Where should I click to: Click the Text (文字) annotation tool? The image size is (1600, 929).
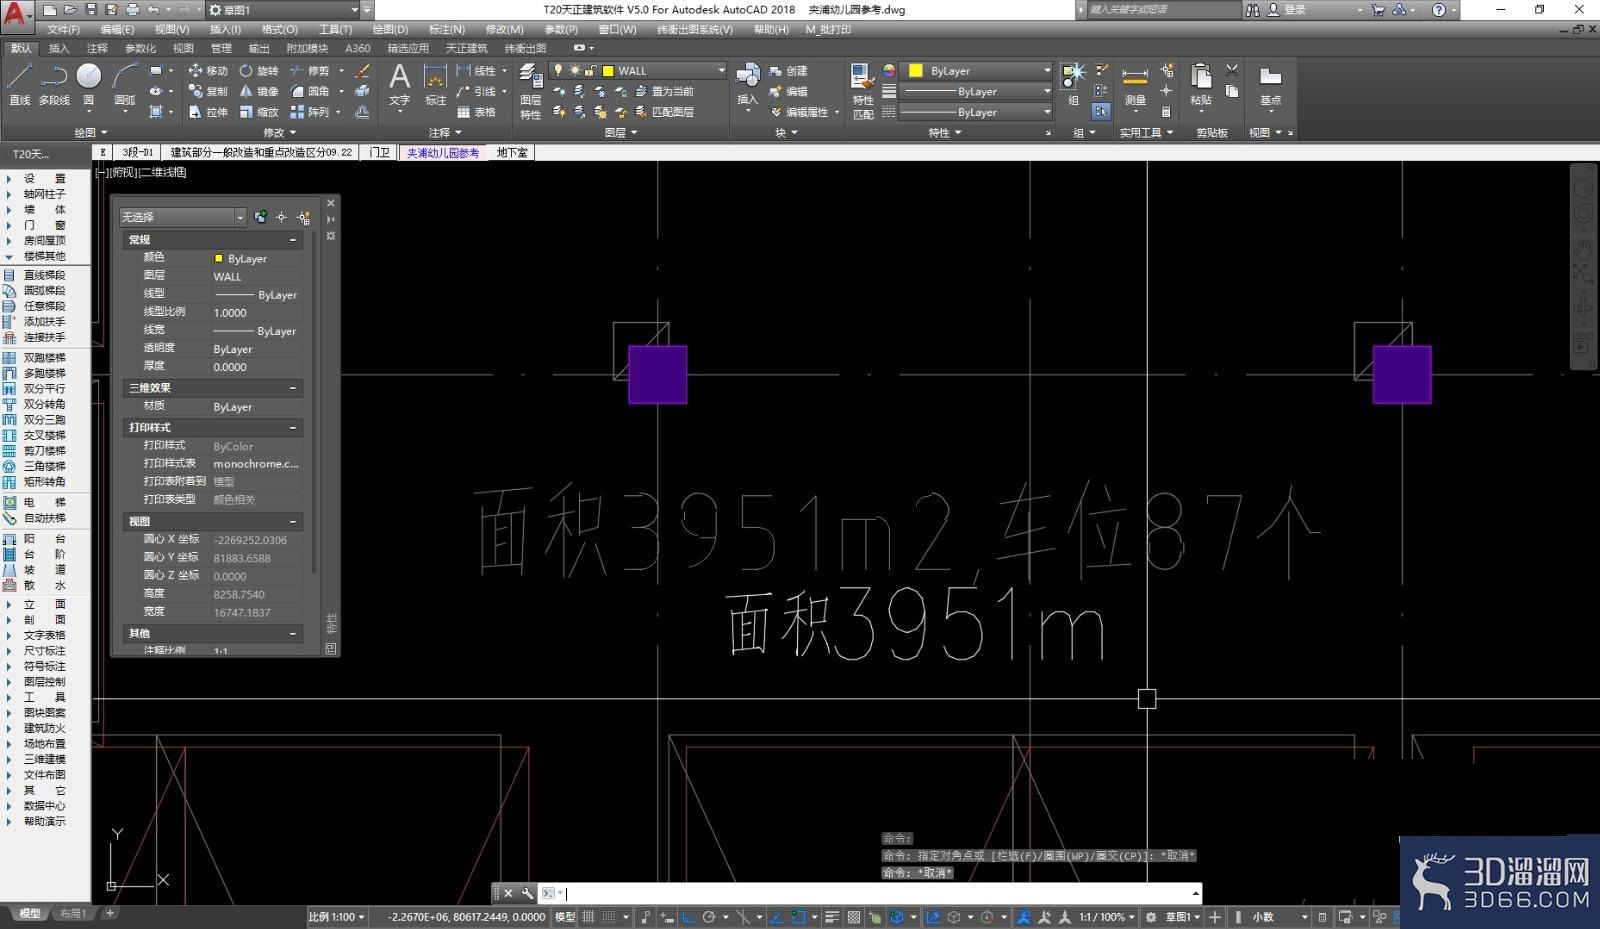[x=399, y=84]
